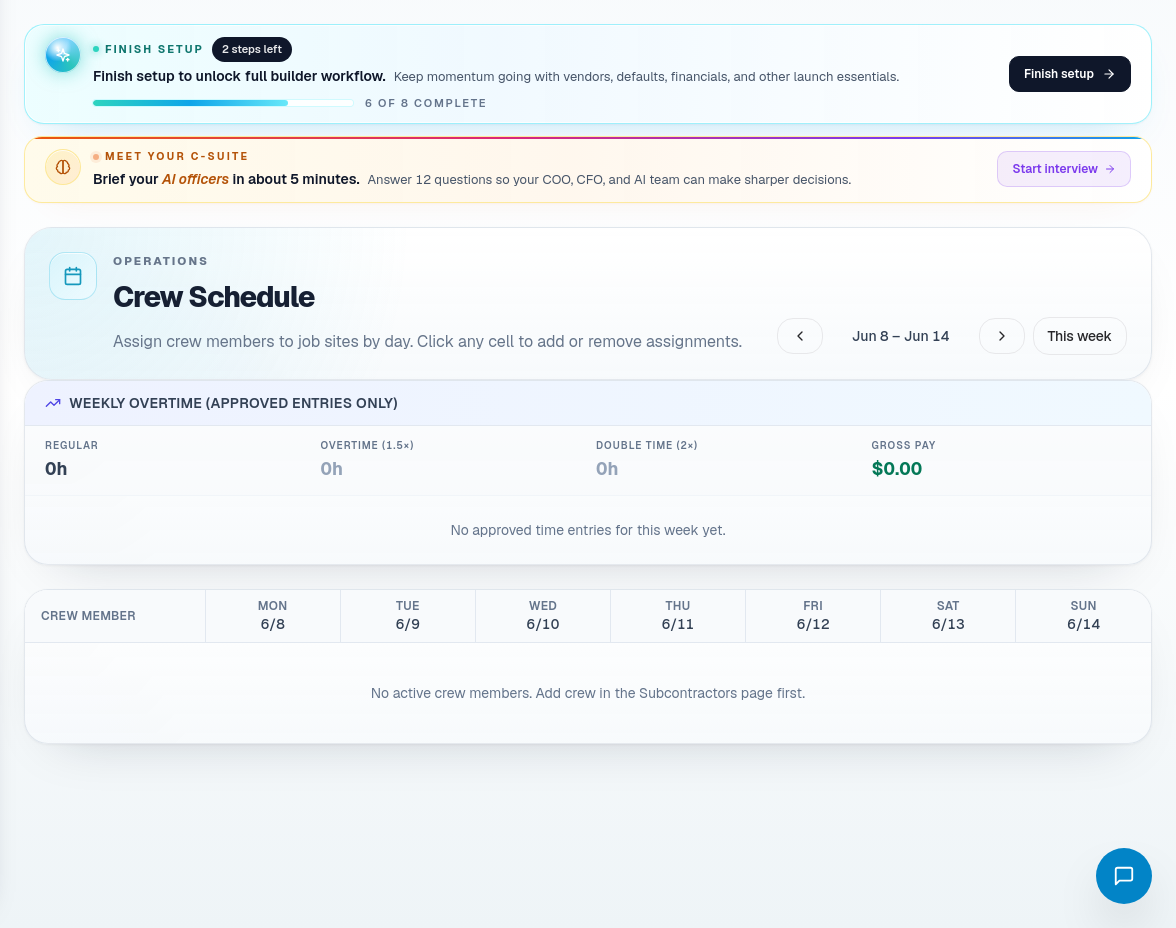Start the C-Suite interview
1176x928 pixels.
coord(1064,169)
